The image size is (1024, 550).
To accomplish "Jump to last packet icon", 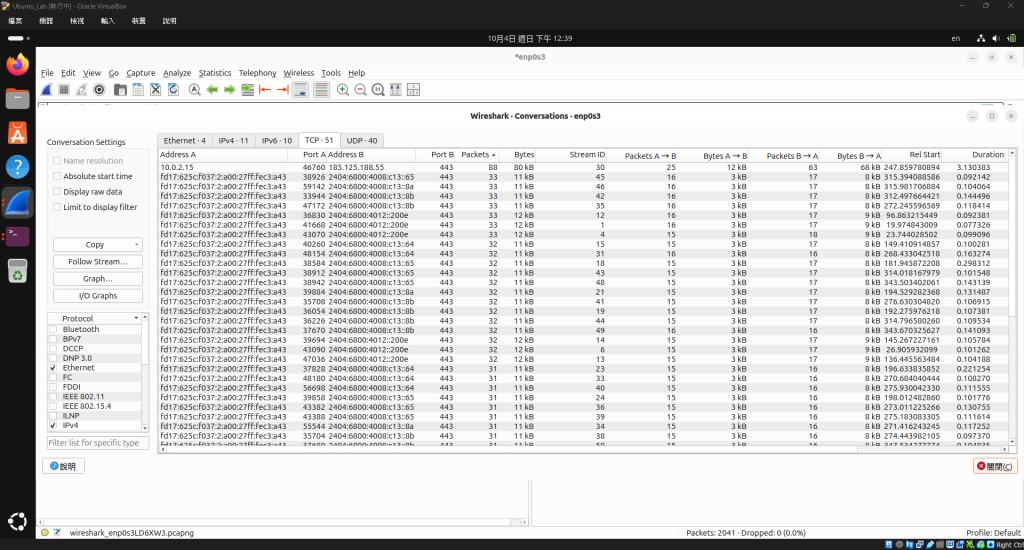I will [283, 89].
